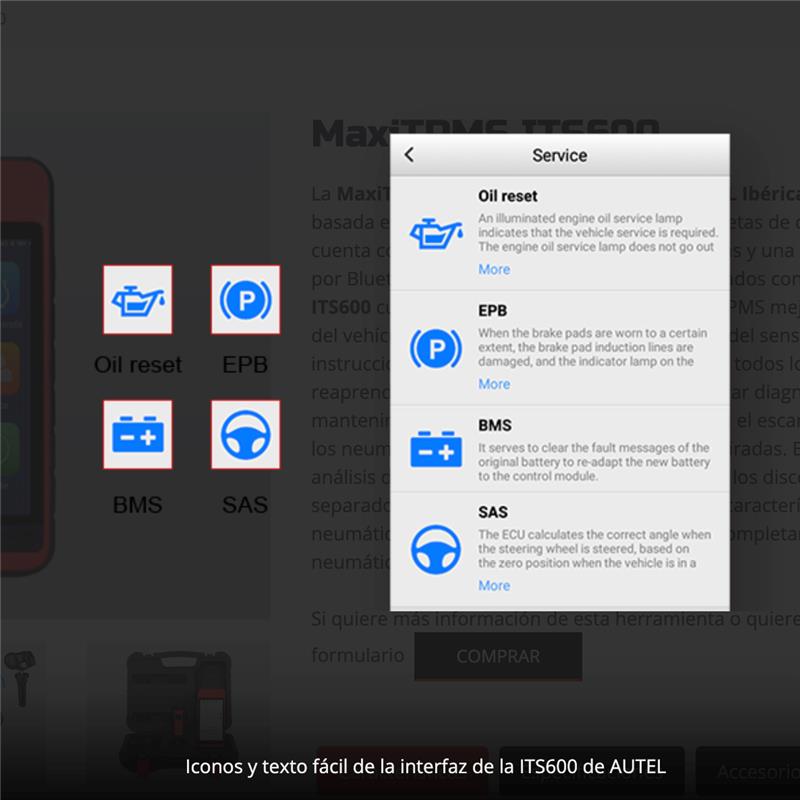This screenshot has height=800, width=800.
Task: Select the bold "Oil reset" heading in Service list
Action: point(508,196)
